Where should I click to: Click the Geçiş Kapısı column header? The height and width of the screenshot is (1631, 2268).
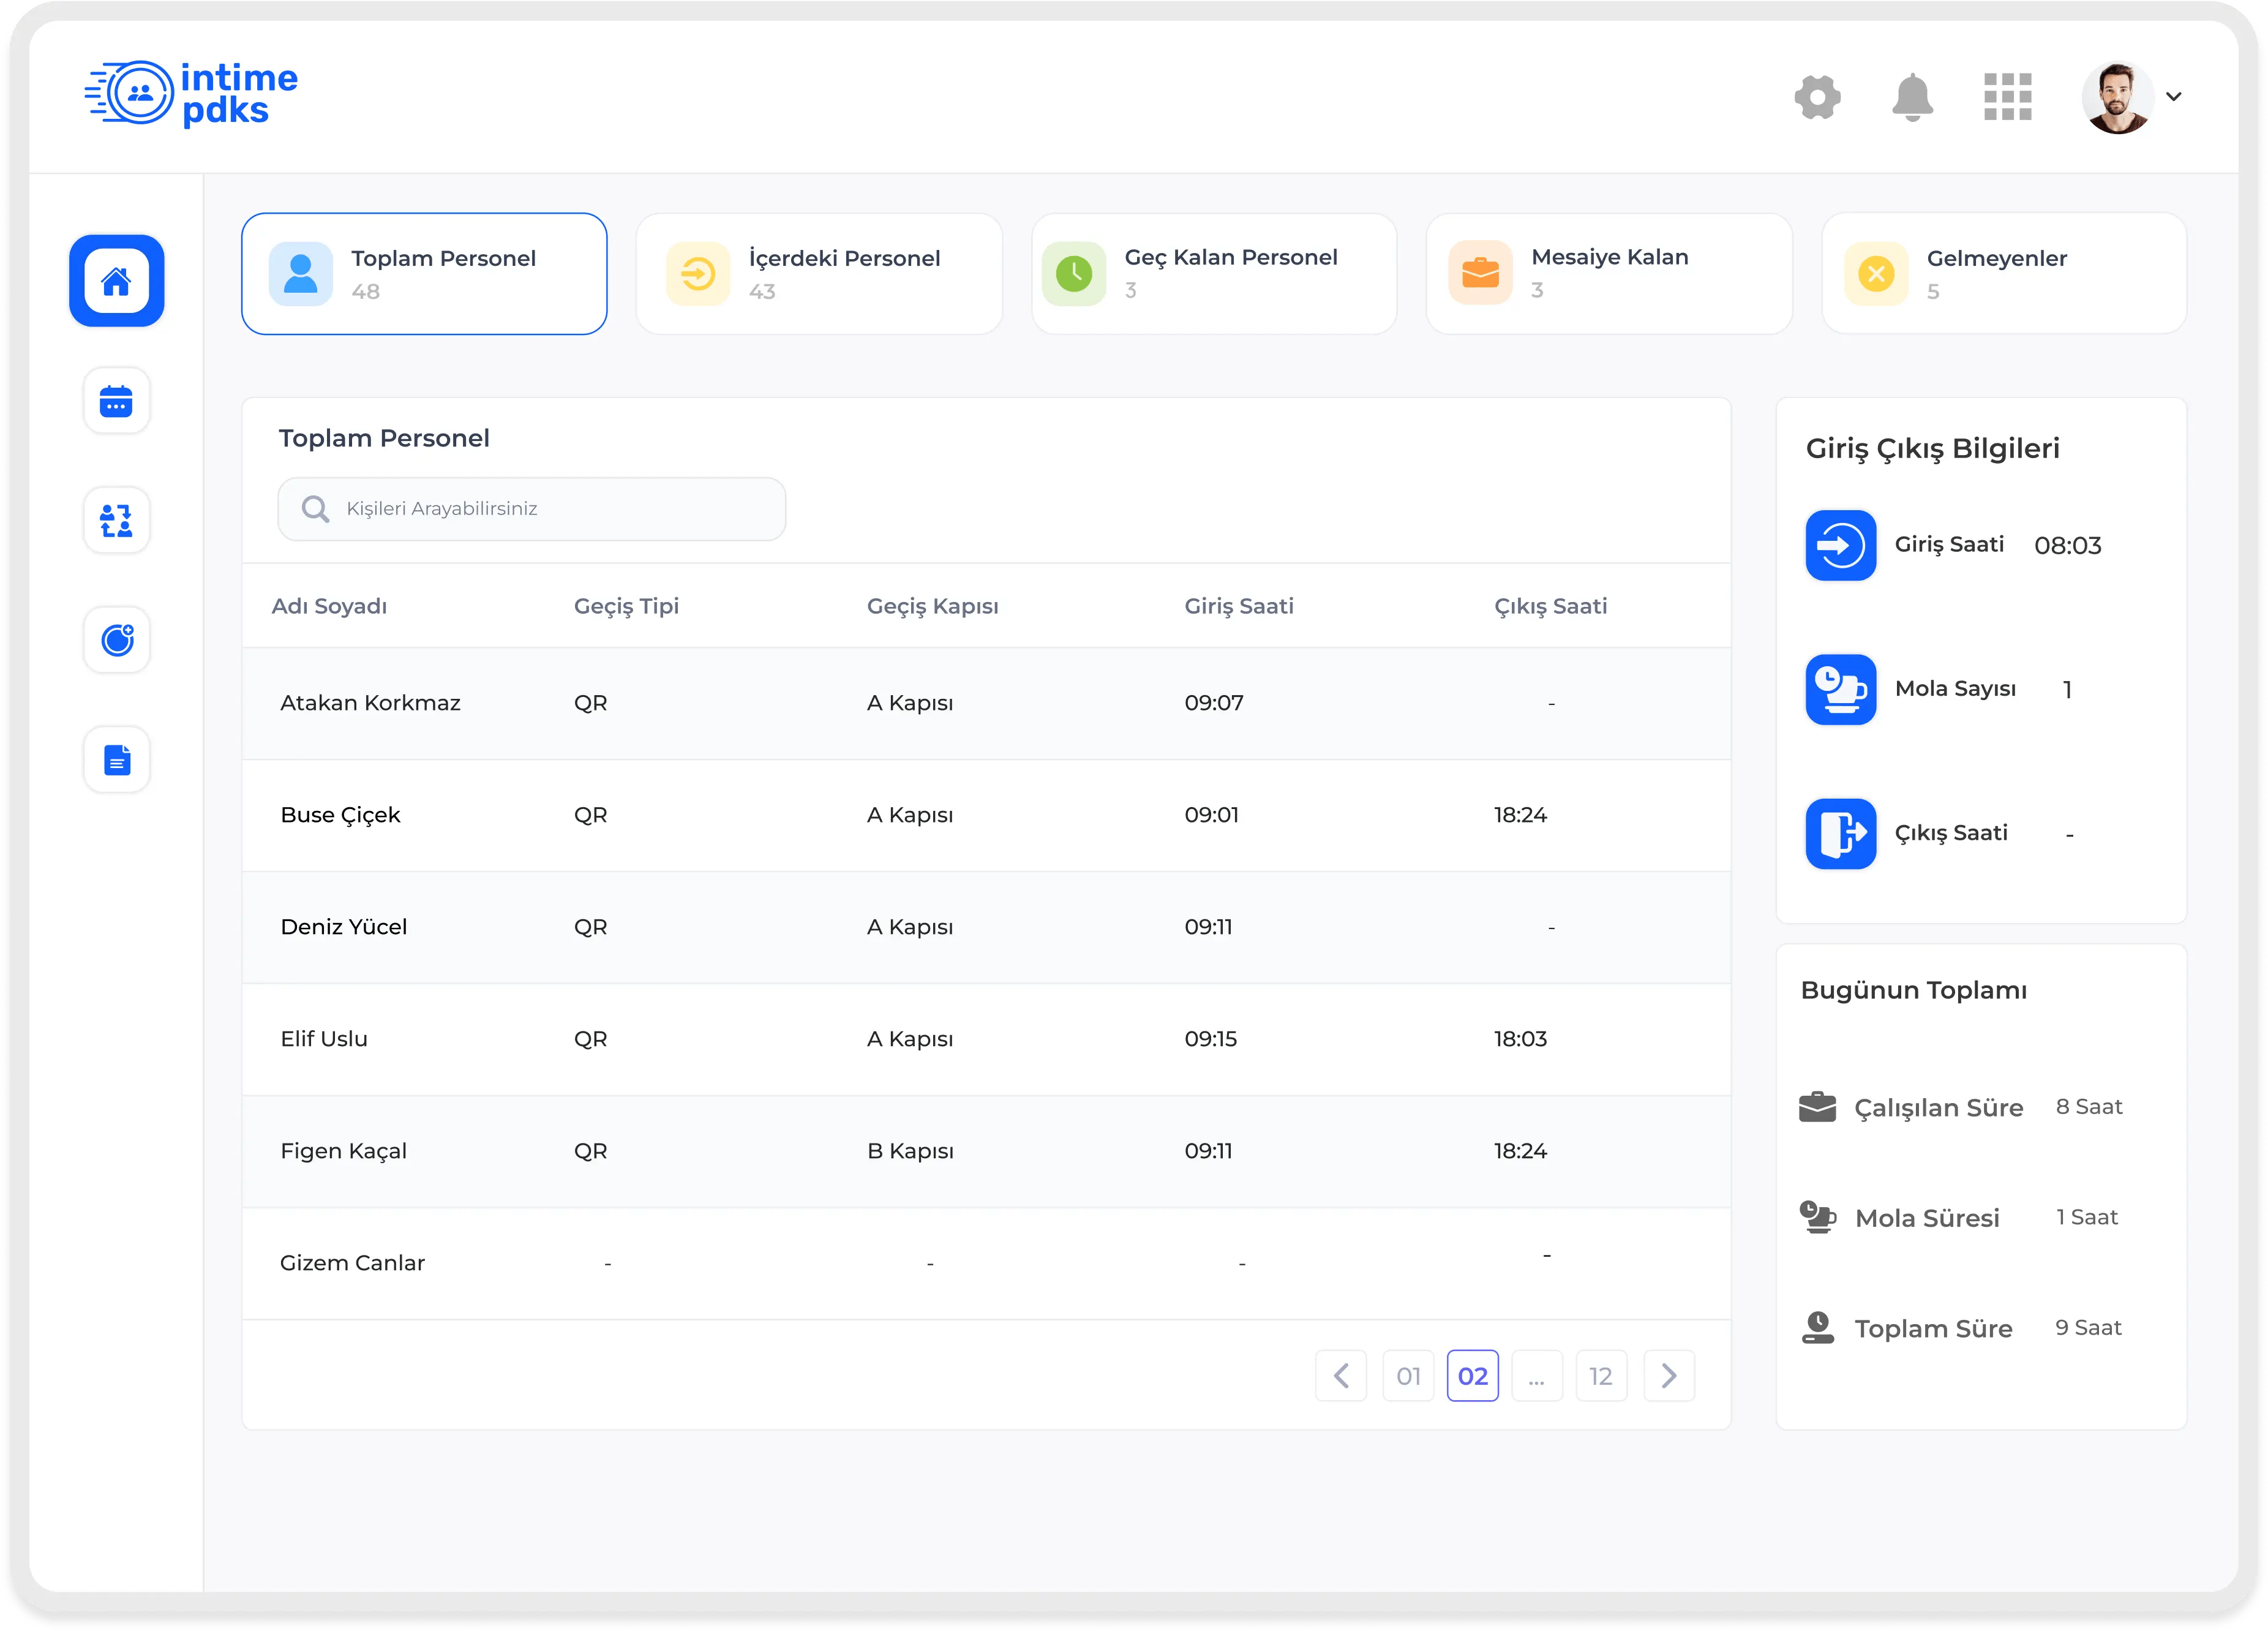click(932, 606)
